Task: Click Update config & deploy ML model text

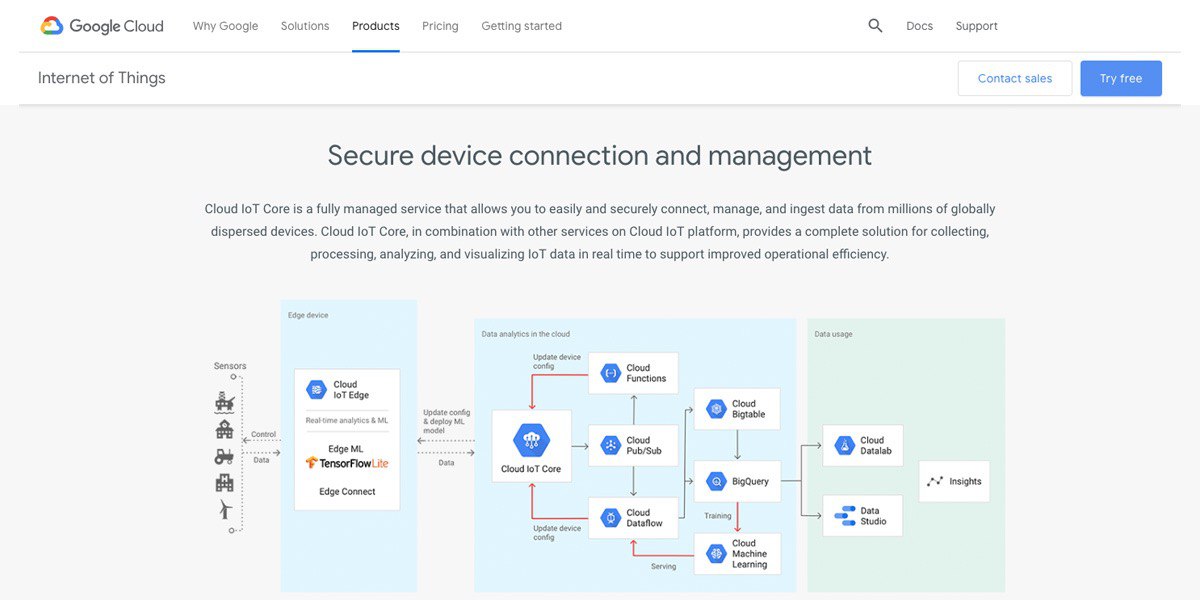Action: (447, 421)
